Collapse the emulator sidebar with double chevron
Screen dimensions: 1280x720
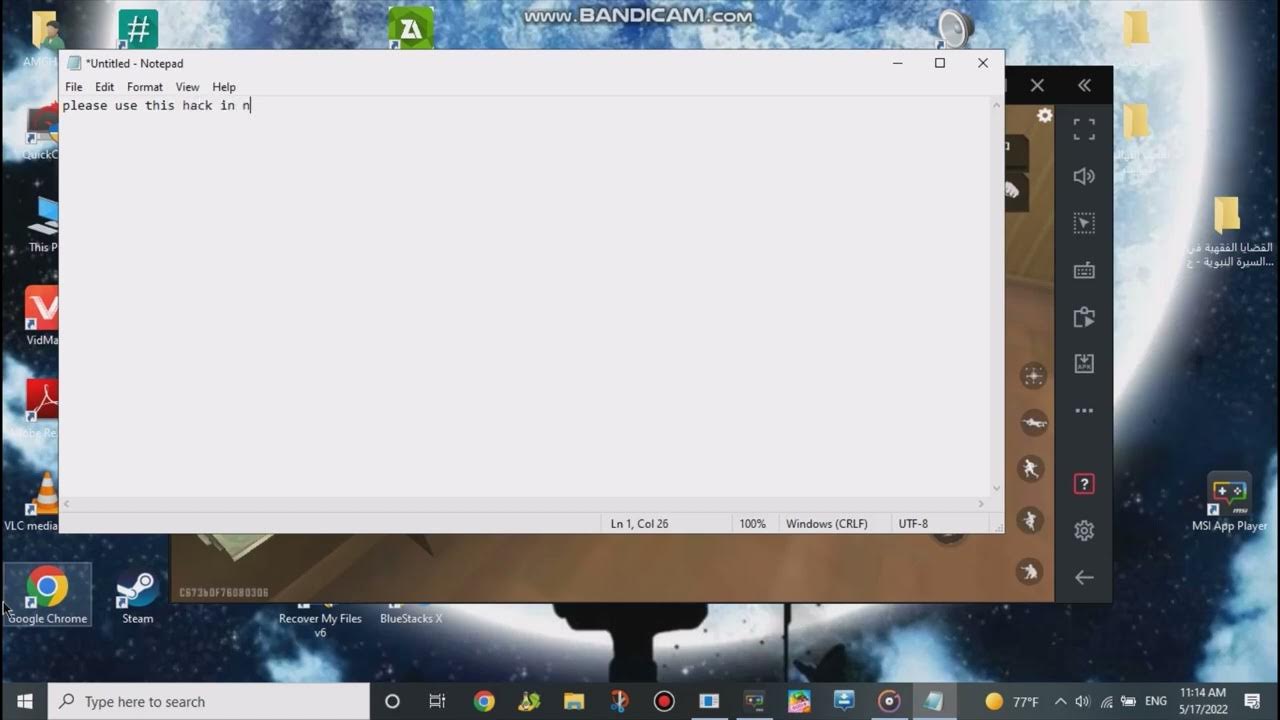click(1084, 86)
